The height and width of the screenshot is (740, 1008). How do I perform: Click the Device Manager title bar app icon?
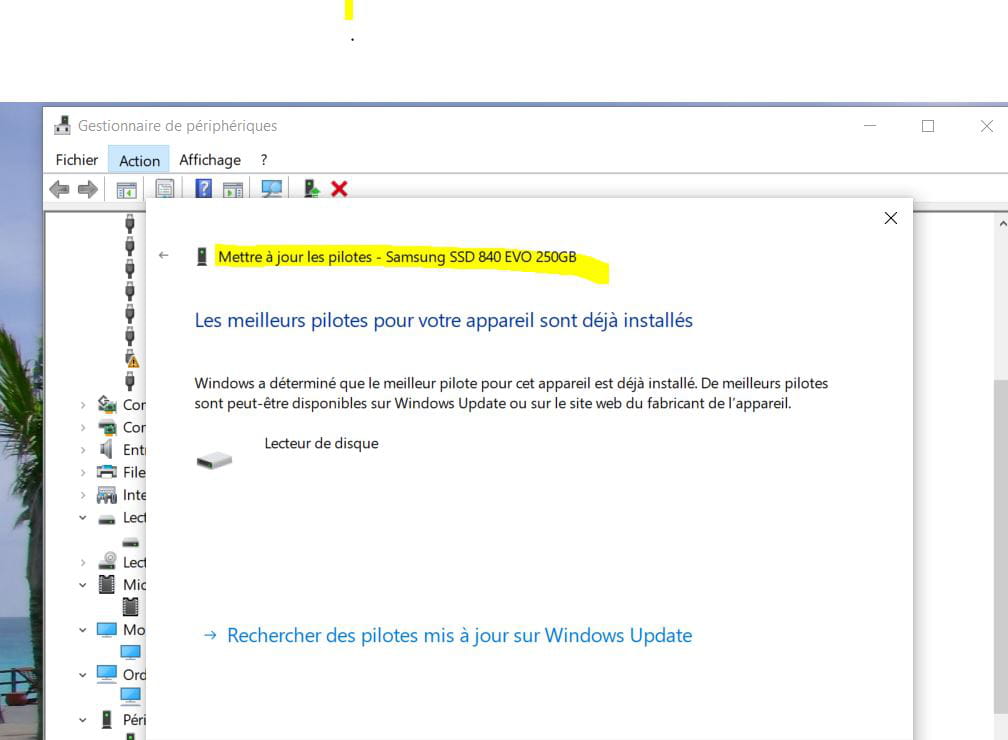(x=62, y=125)
